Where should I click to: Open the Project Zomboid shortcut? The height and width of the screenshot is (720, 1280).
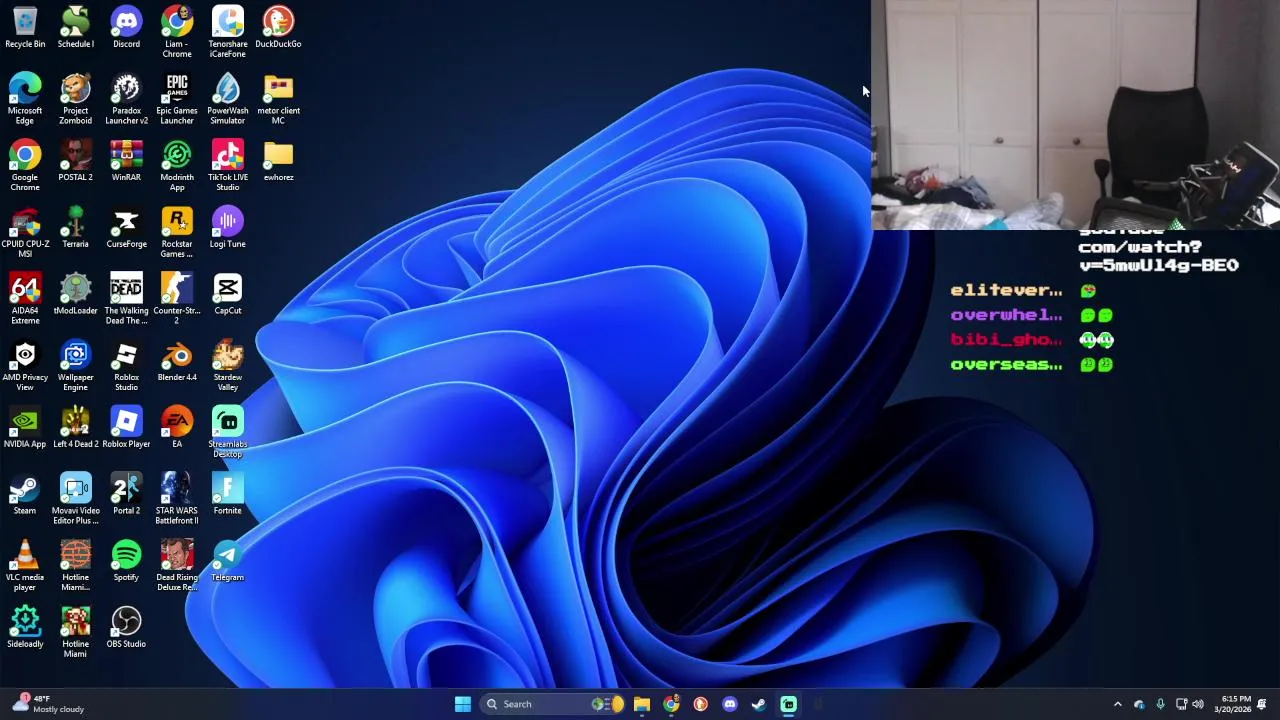pyautogui.click(x=75, y=99)
